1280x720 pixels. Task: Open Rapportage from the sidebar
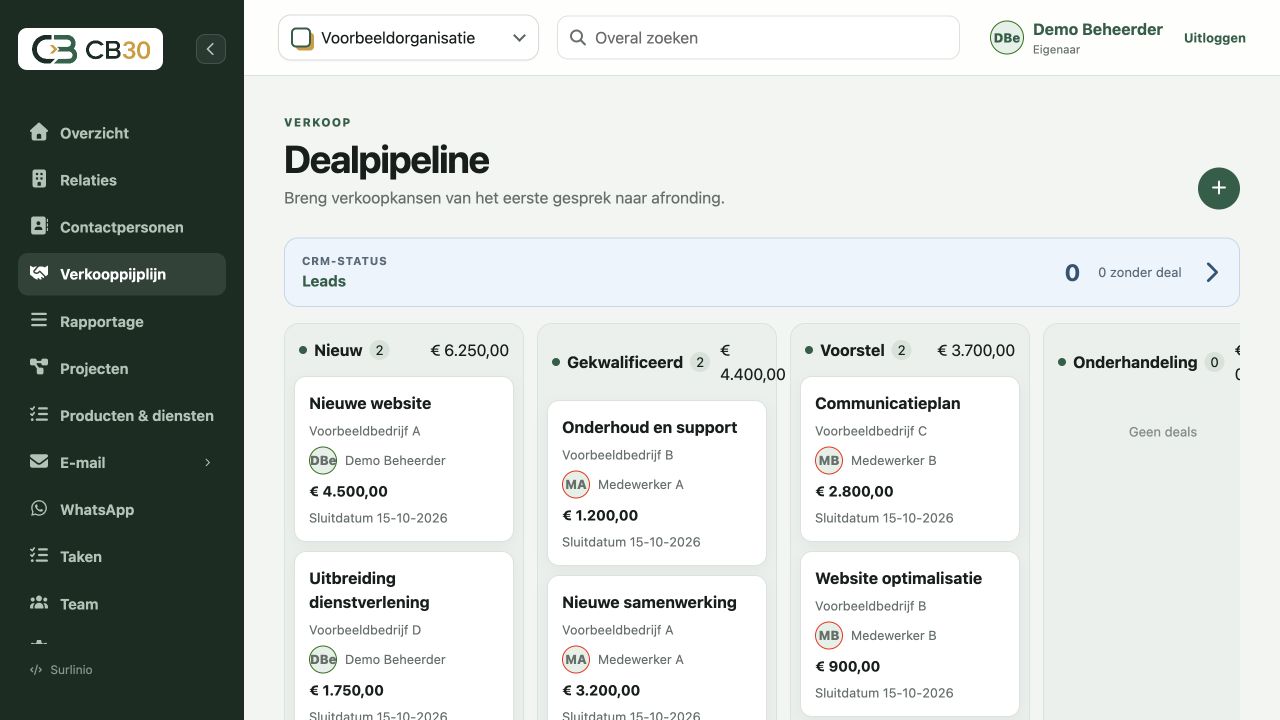[x=122, y=321]
